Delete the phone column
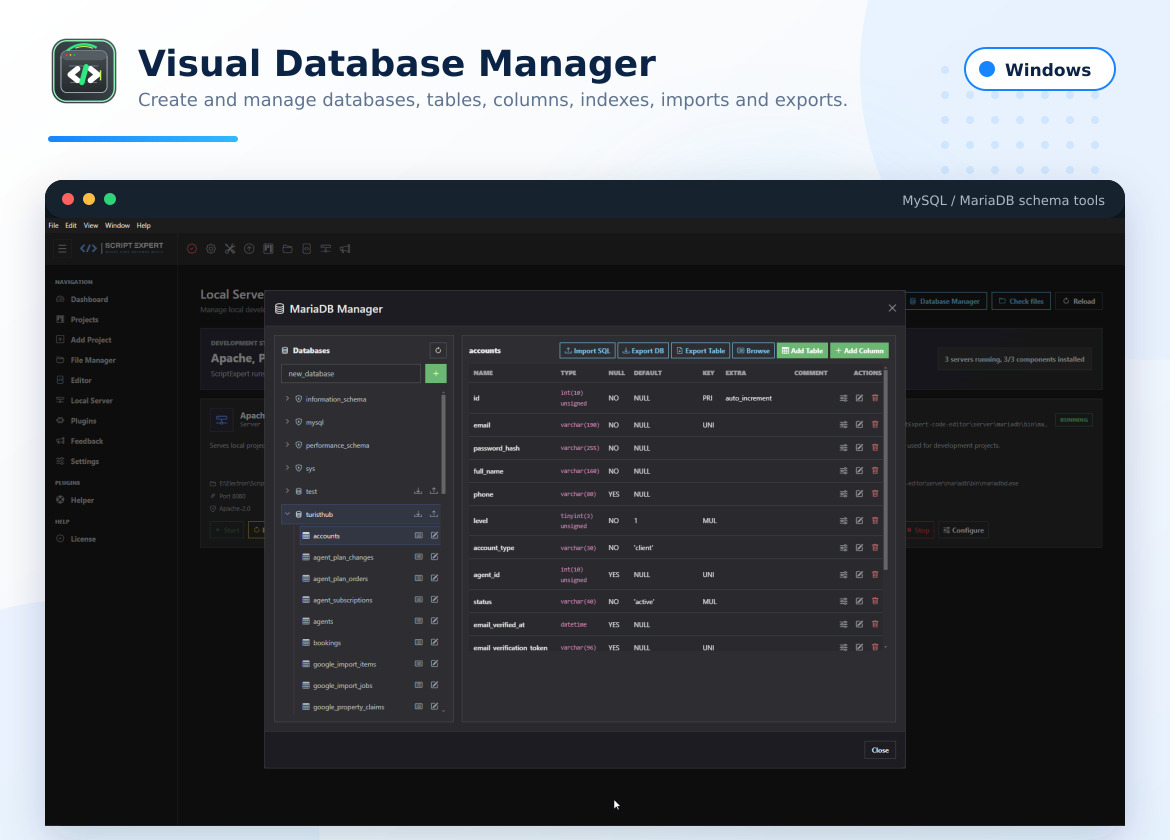The height and width of the screenshot is (840, 1170). coord(875,494)
